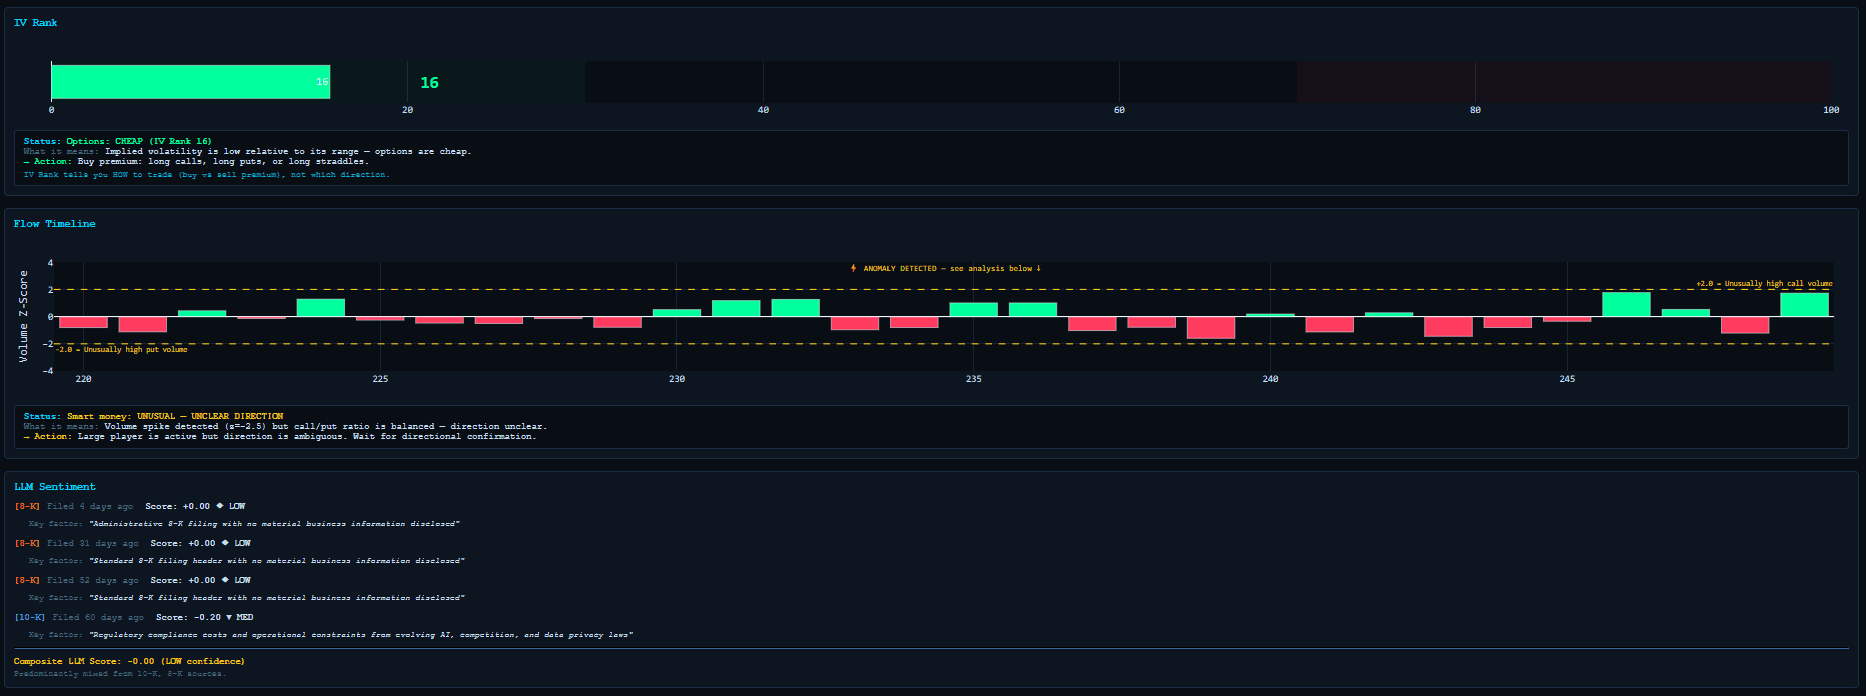The image size is (1866, 696).
Task: Click the '240' x-axis label in Flow Timeline
Action: pyautogui.click(x=1270, y=379)
